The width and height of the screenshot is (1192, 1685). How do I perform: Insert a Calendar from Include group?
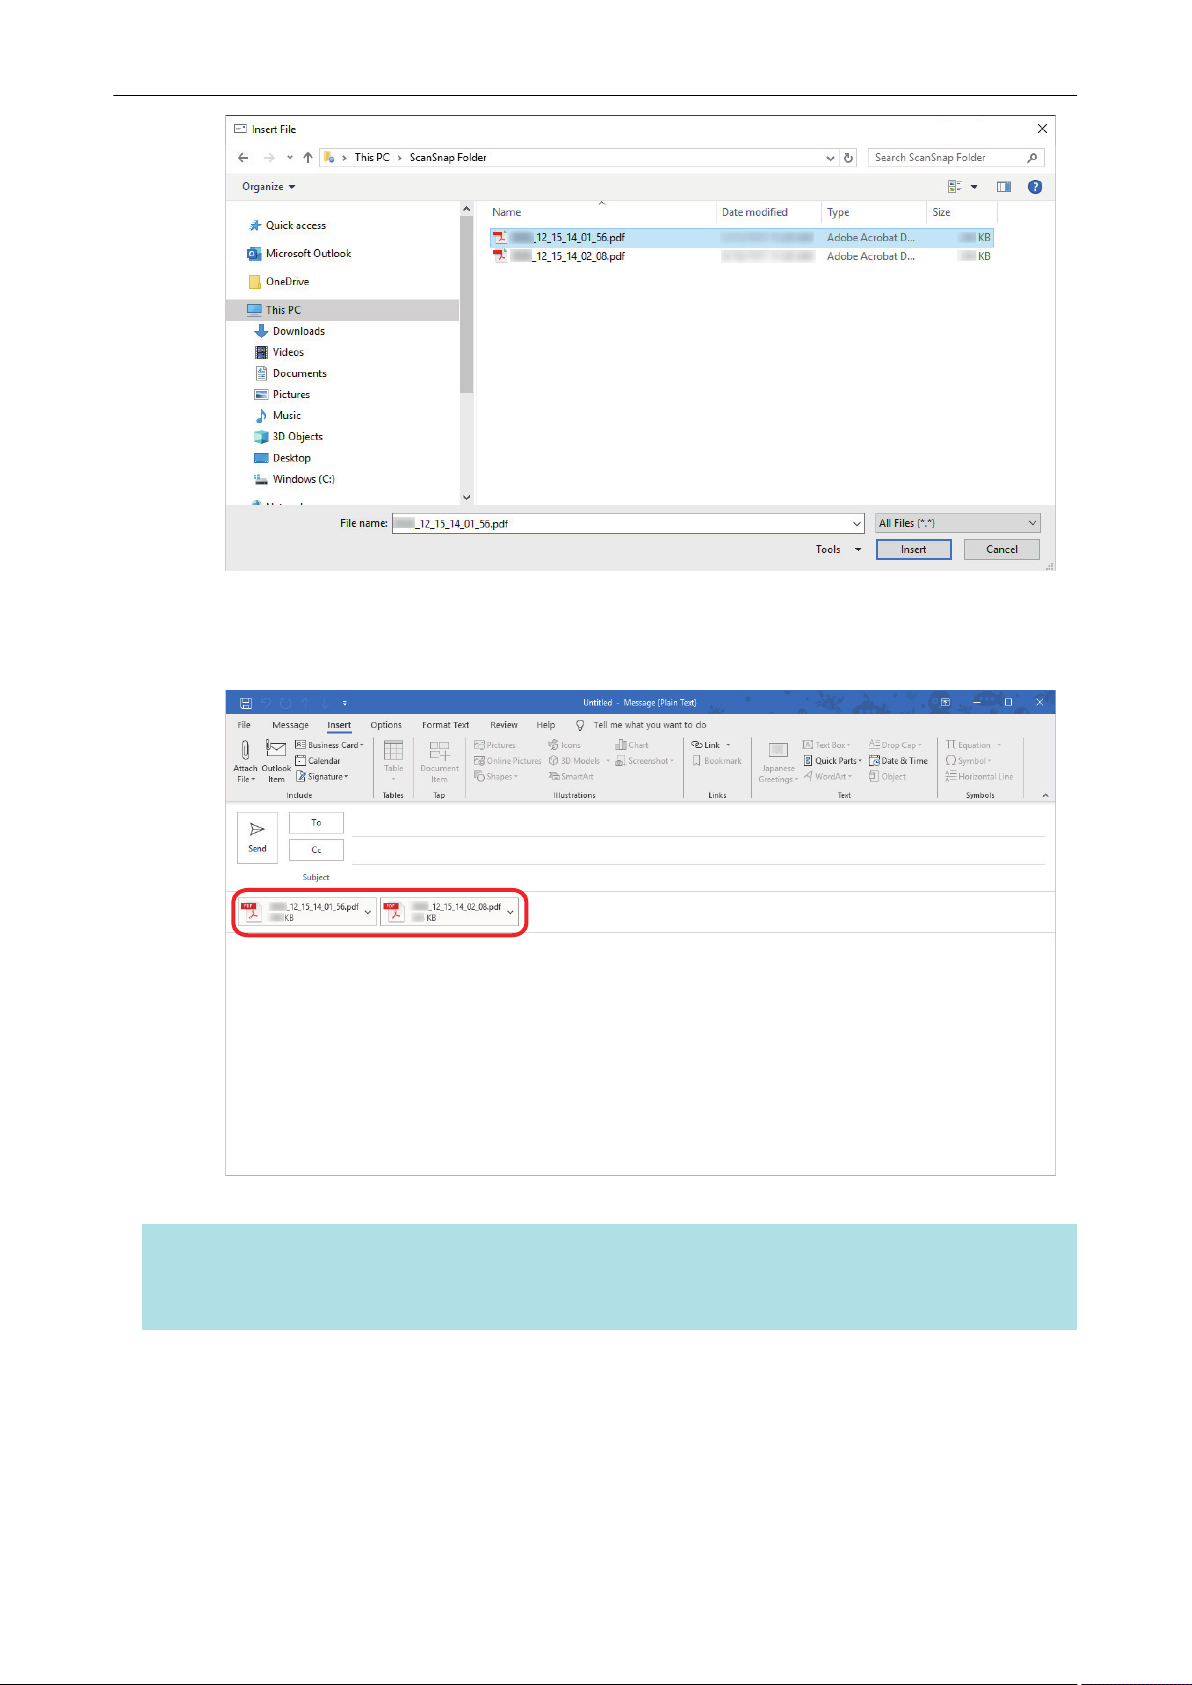point(318,761)
